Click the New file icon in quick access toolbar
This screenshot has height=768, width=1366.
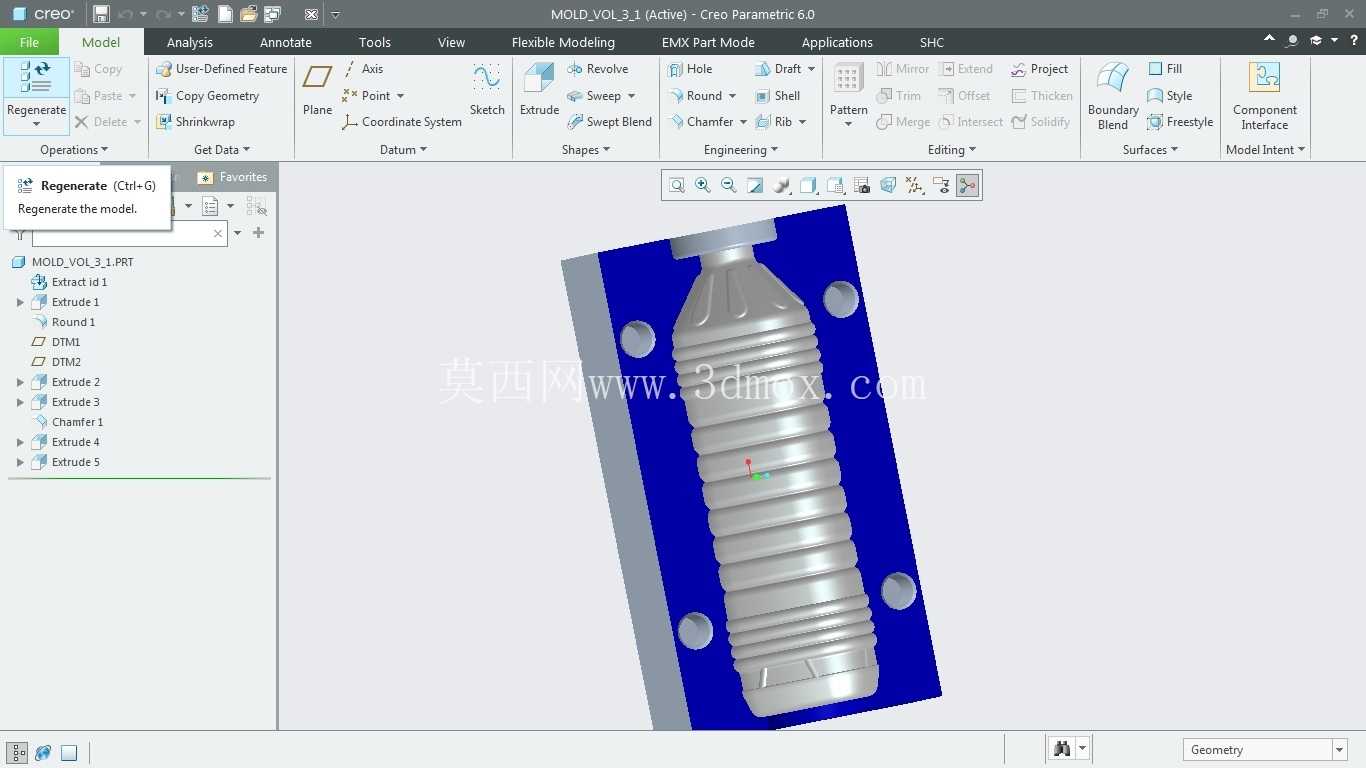[225, 14]
